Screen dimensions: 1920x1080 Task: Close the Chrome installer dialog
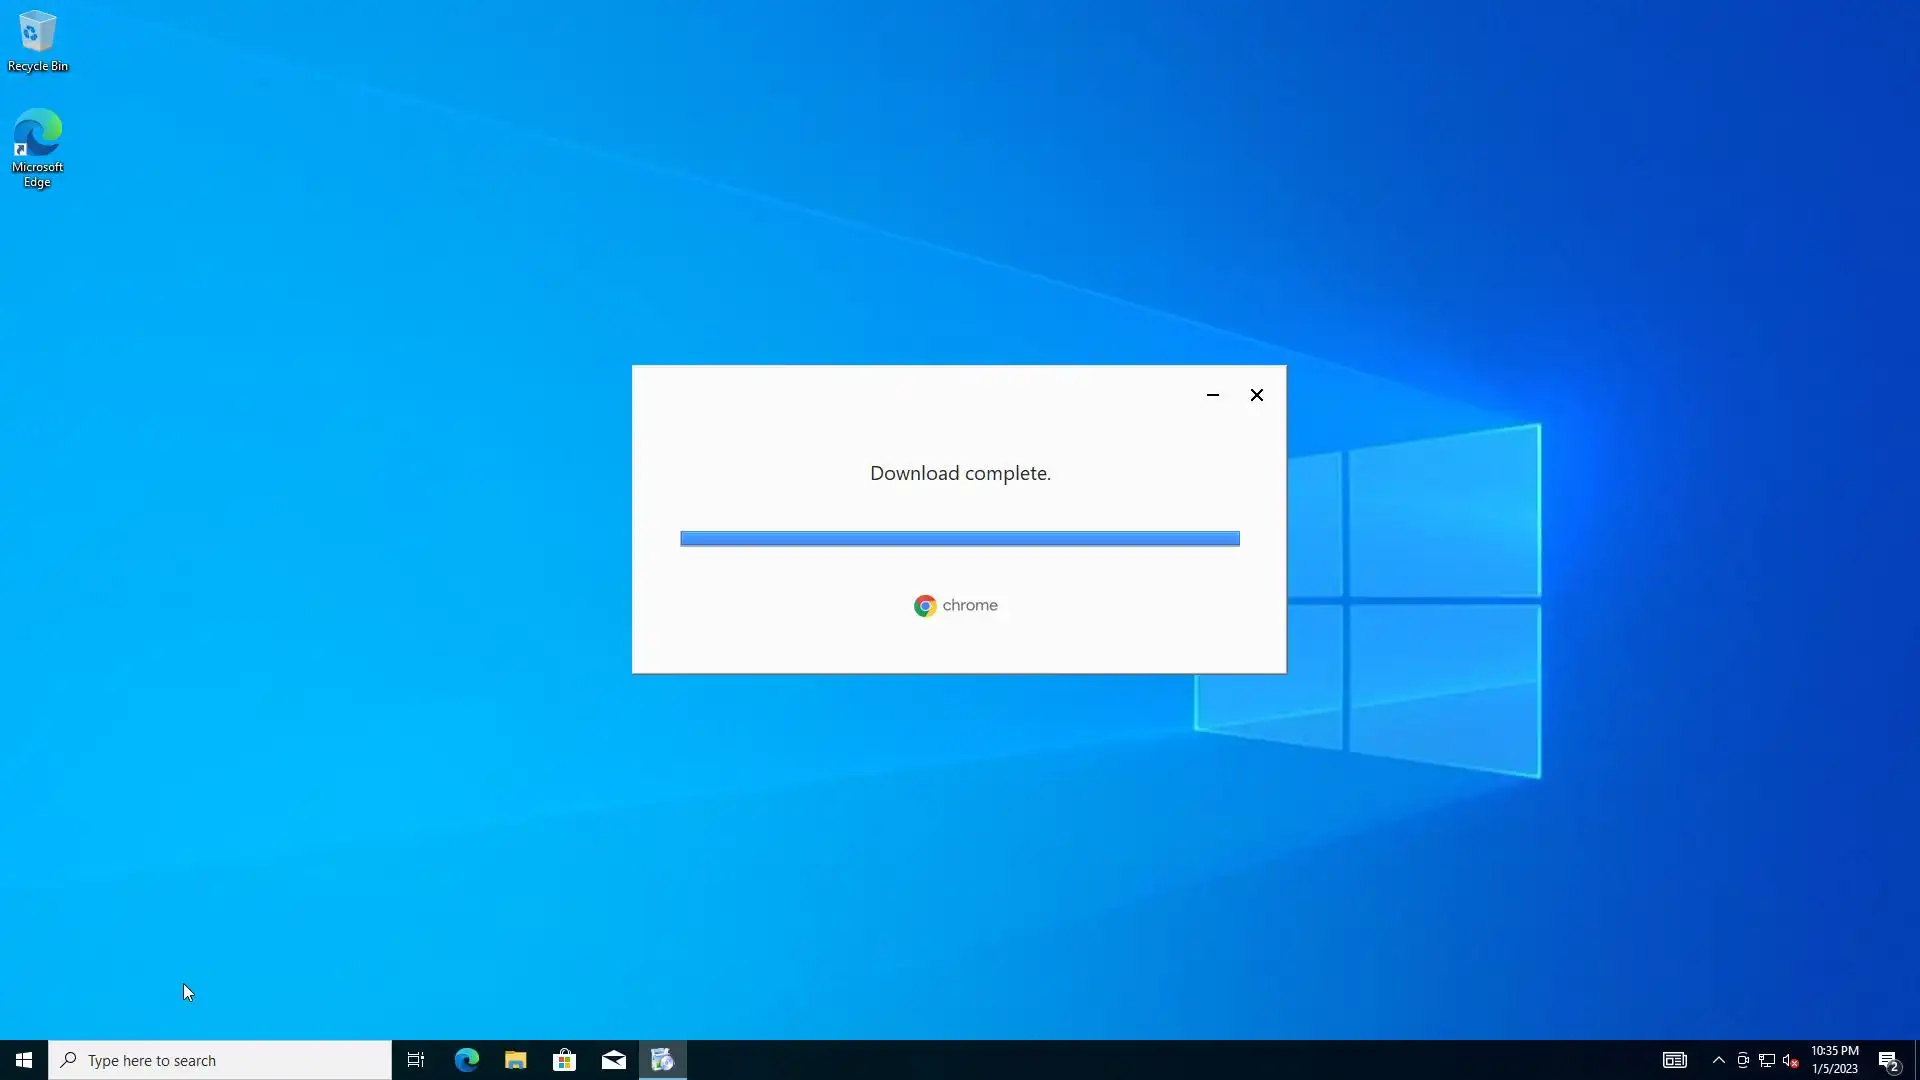1257,395
